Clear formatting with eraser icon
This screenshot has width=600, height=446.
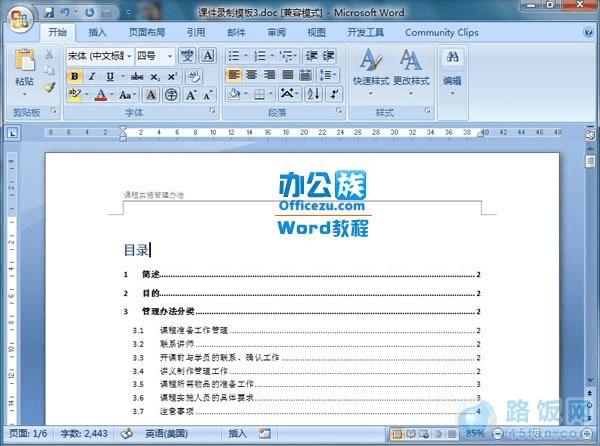pyautogui.click(x=194, y=77)
